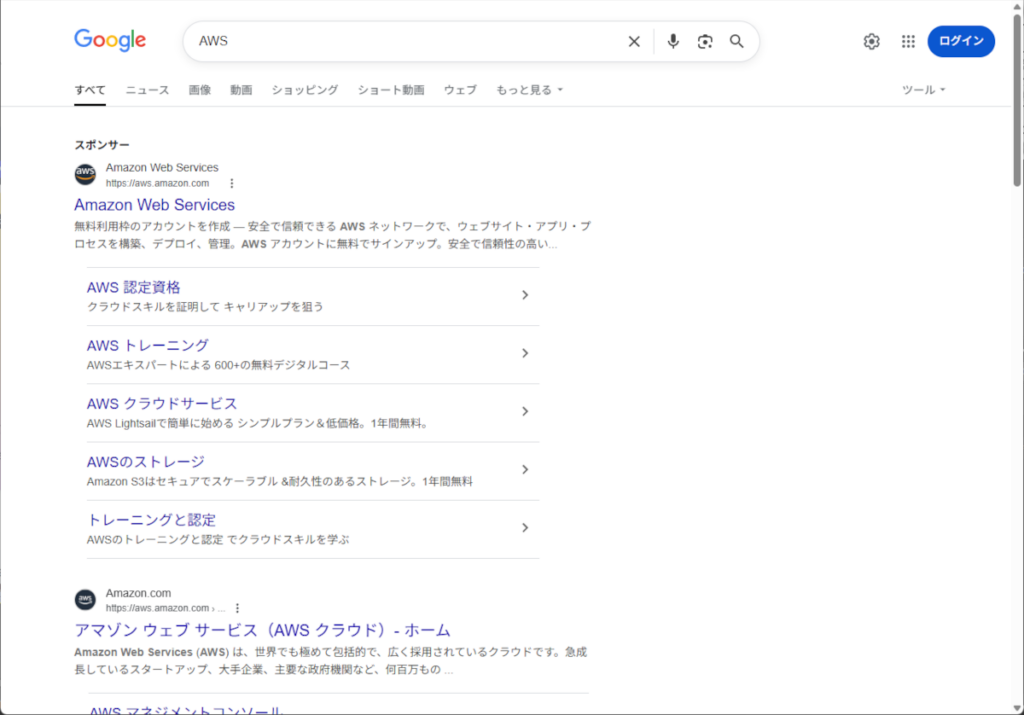Click Amazon S3はセキュアでスケーラブル description text
This screenshot has height=715, width=1024.
click(280, 482)
